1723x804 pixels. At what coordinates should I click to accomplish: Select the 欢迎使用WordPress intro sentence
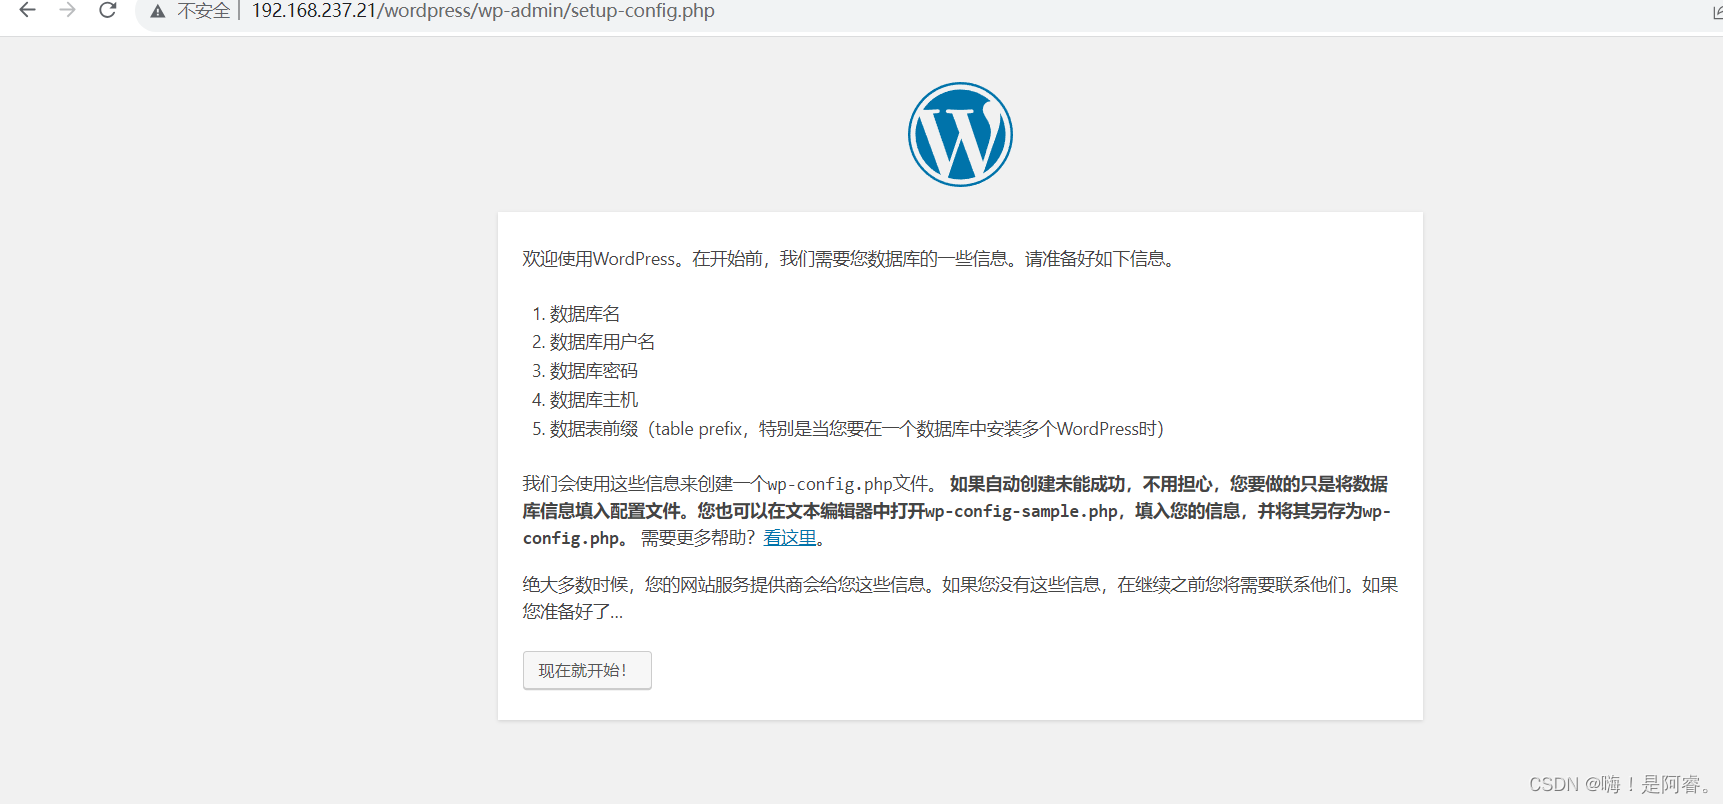tap(851, 259)
